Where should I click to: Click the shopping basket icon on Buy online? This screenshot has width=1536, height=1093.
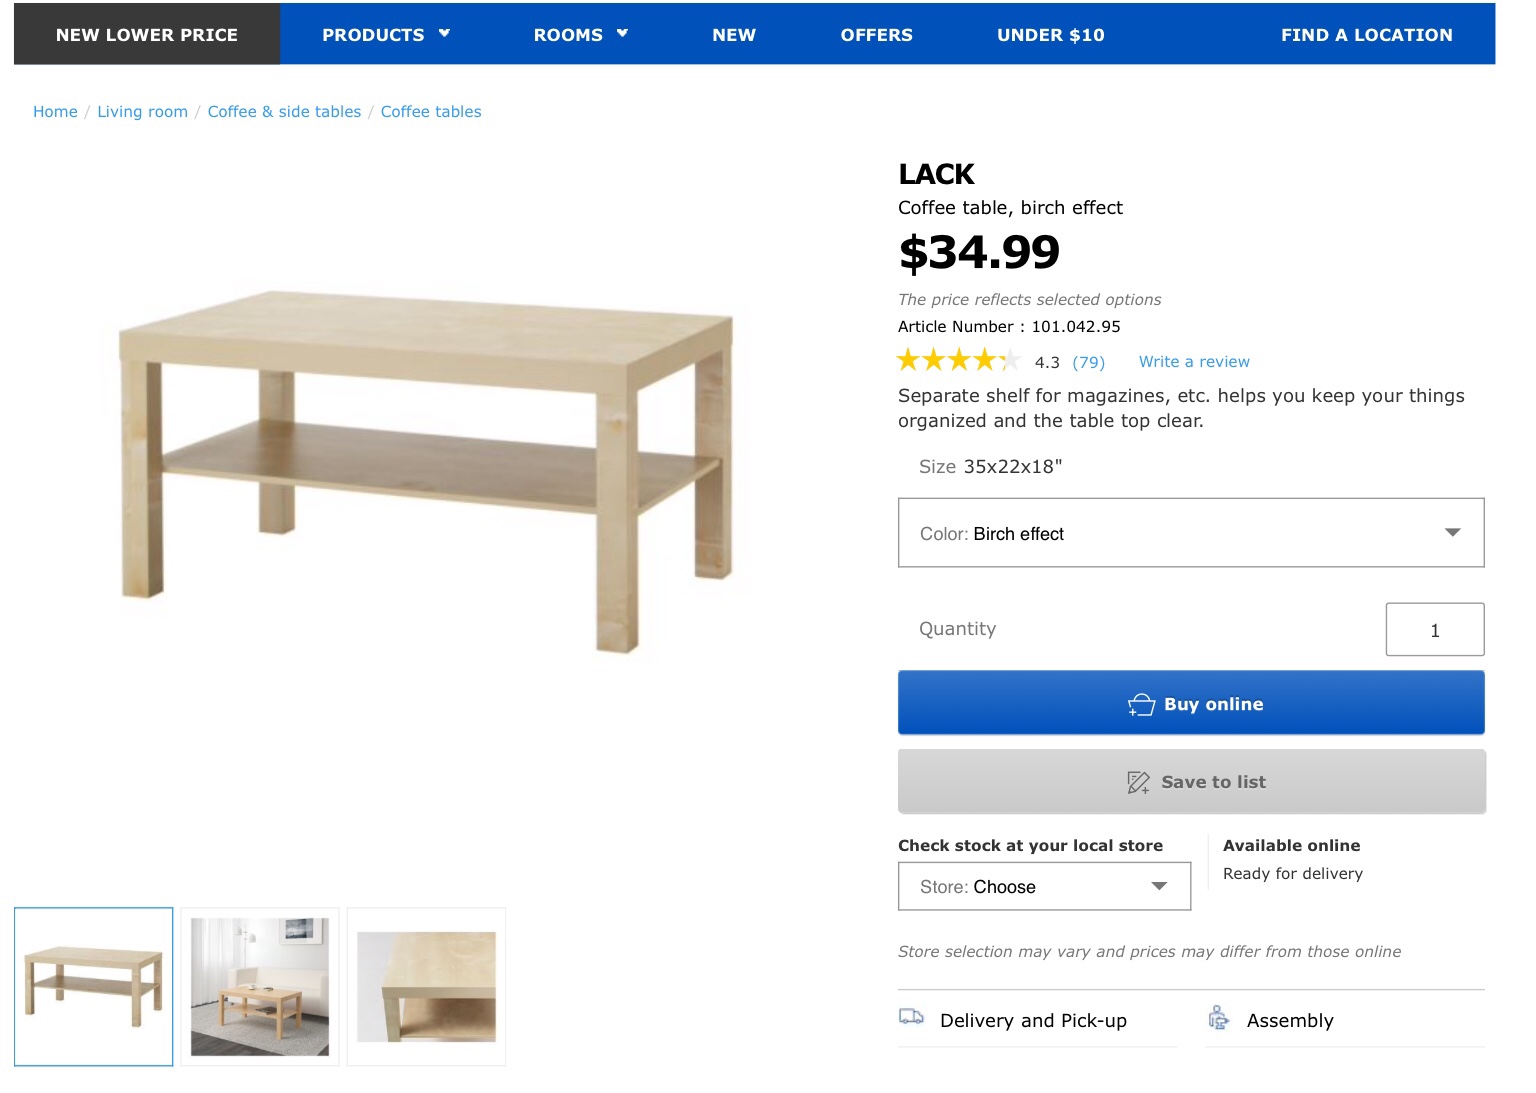pos(1141,705)
